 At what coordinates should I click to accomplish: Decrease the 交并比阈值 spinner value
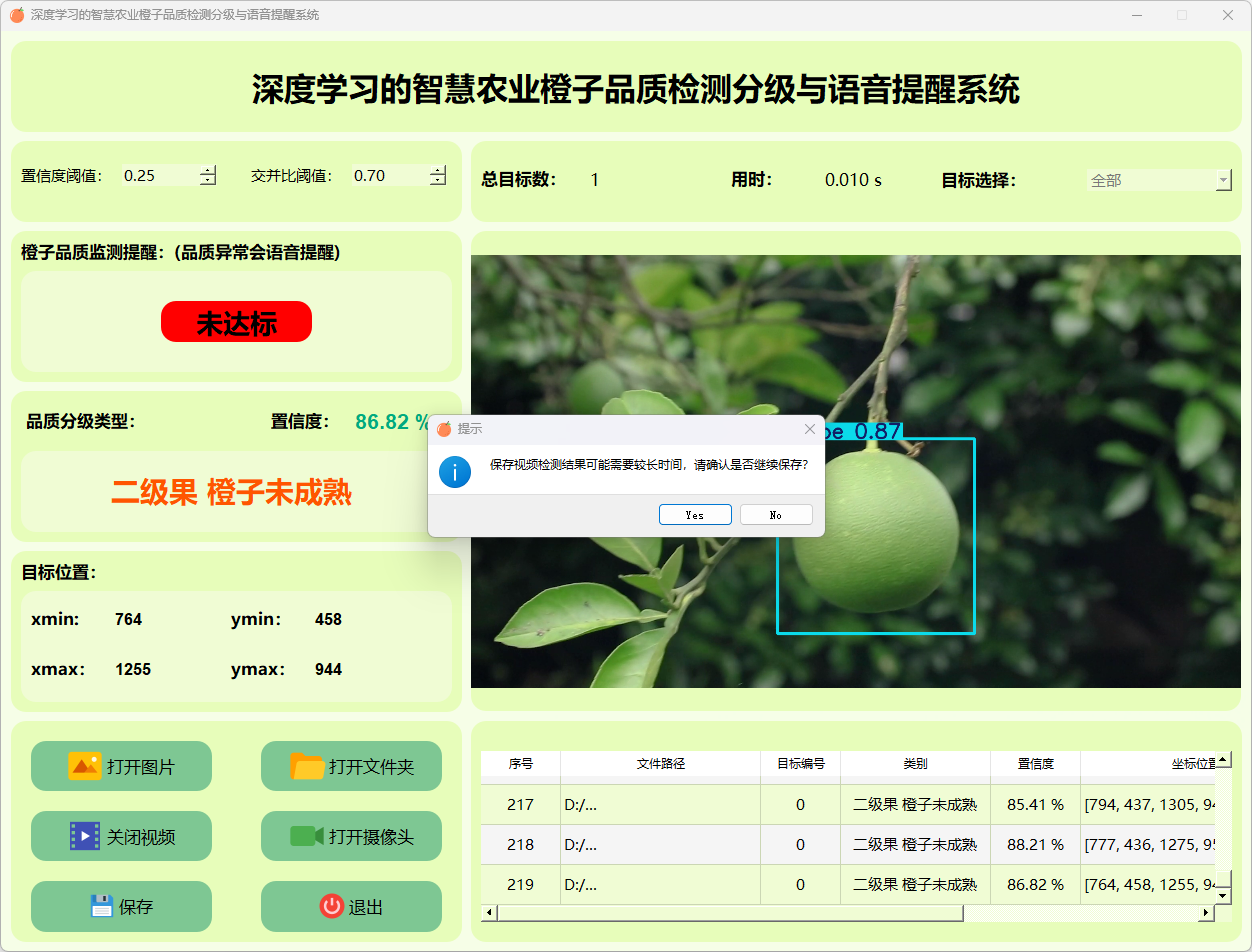438,181
